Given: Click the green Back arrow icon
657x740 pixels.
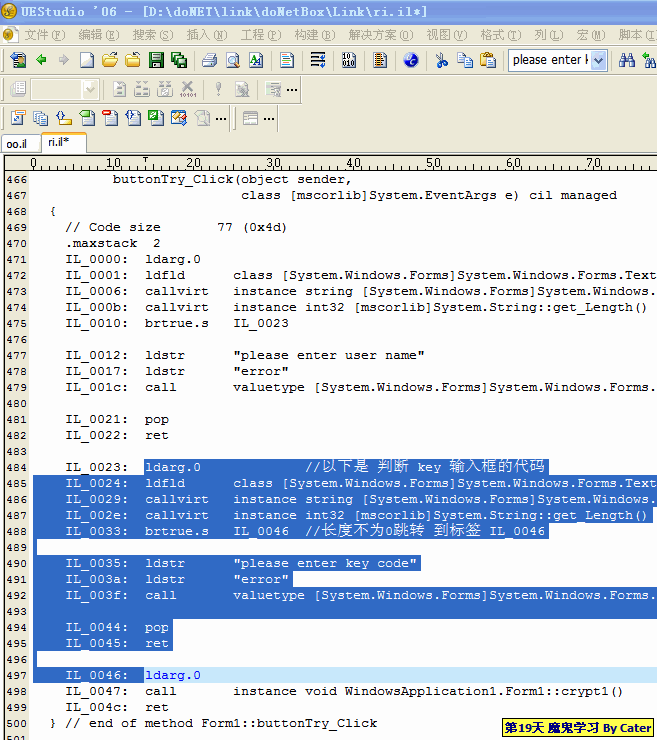Looking at the screenshot, I should 42,60.
